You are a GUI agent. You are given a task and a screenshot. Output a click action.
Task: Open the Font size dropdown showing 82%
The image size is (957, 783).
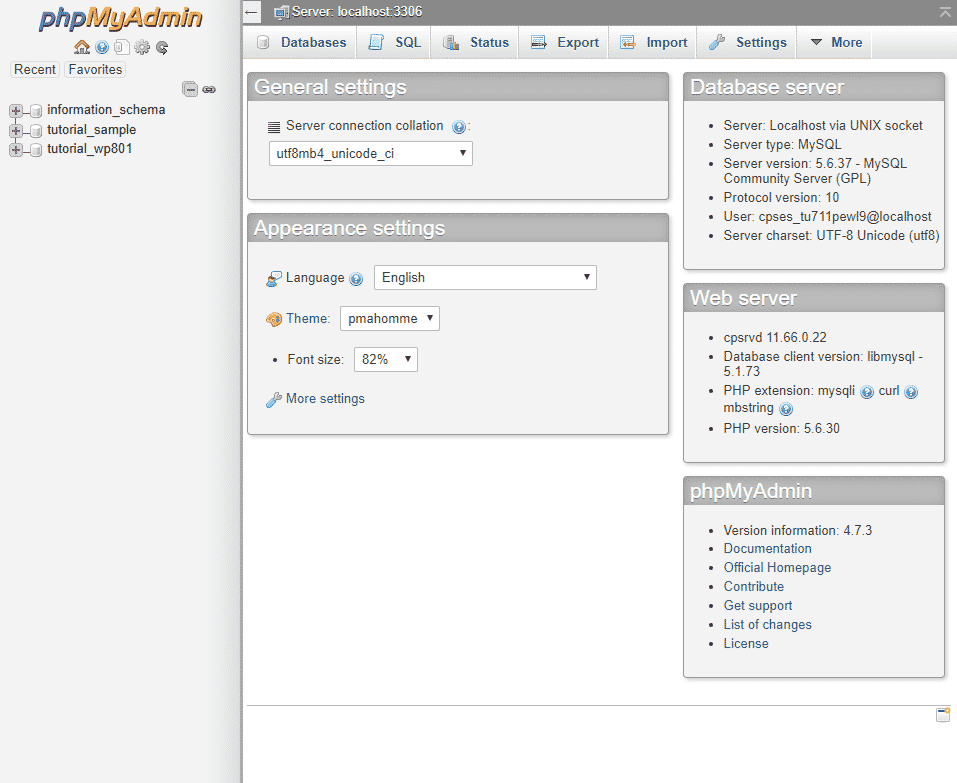pyautogui.click(x=386, y=359)
